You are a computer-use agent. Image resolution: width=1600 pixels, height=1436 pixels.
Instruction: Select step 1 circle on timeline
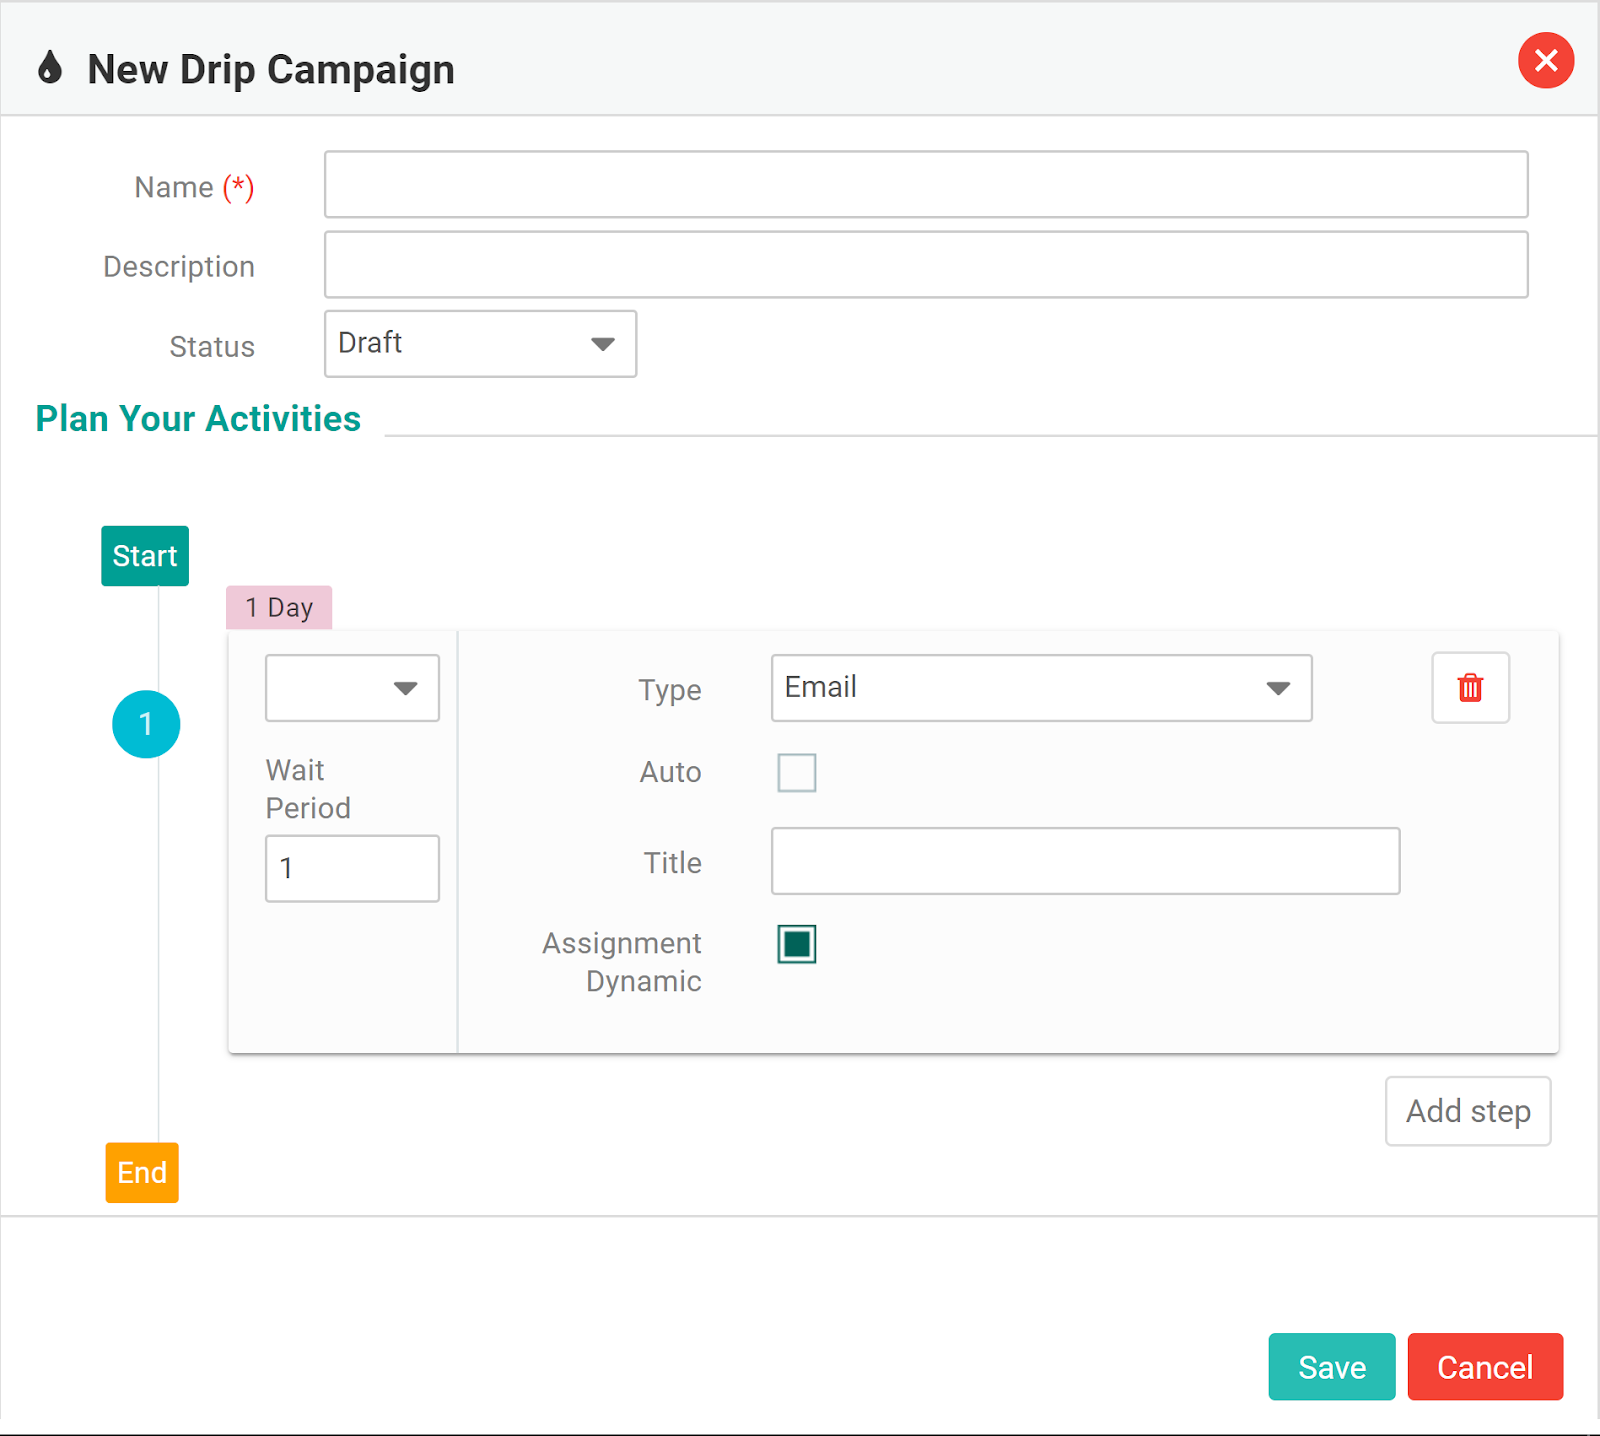point(146,724)
